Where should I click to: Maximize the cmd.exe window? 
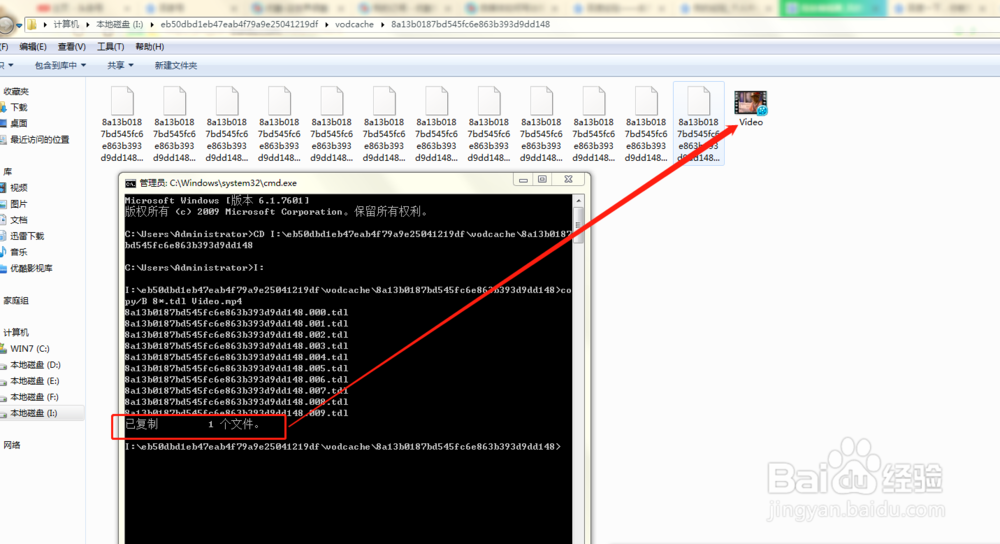point(542,180)
